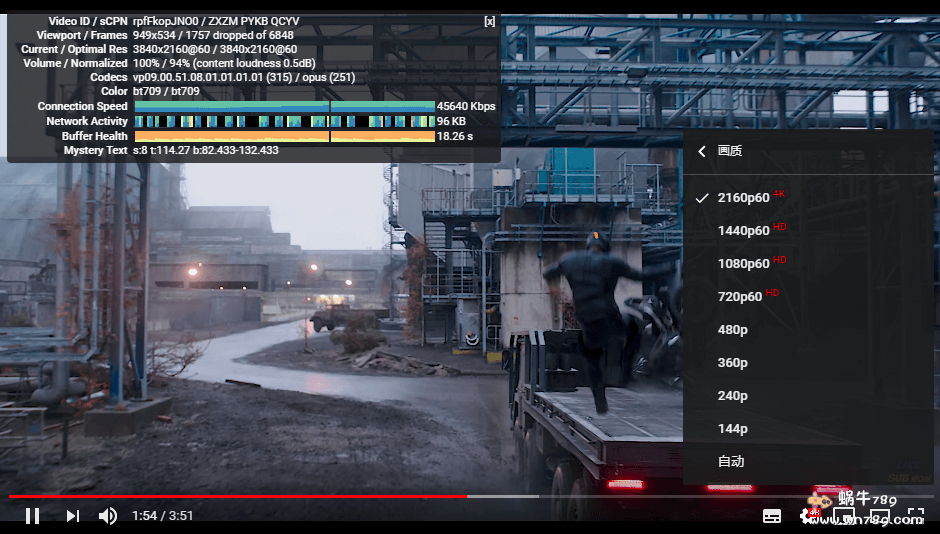Image resolution: width=940 pixels, height=534 pixels.
Task: Select 1440p60 HD quality
Action: 744,231
